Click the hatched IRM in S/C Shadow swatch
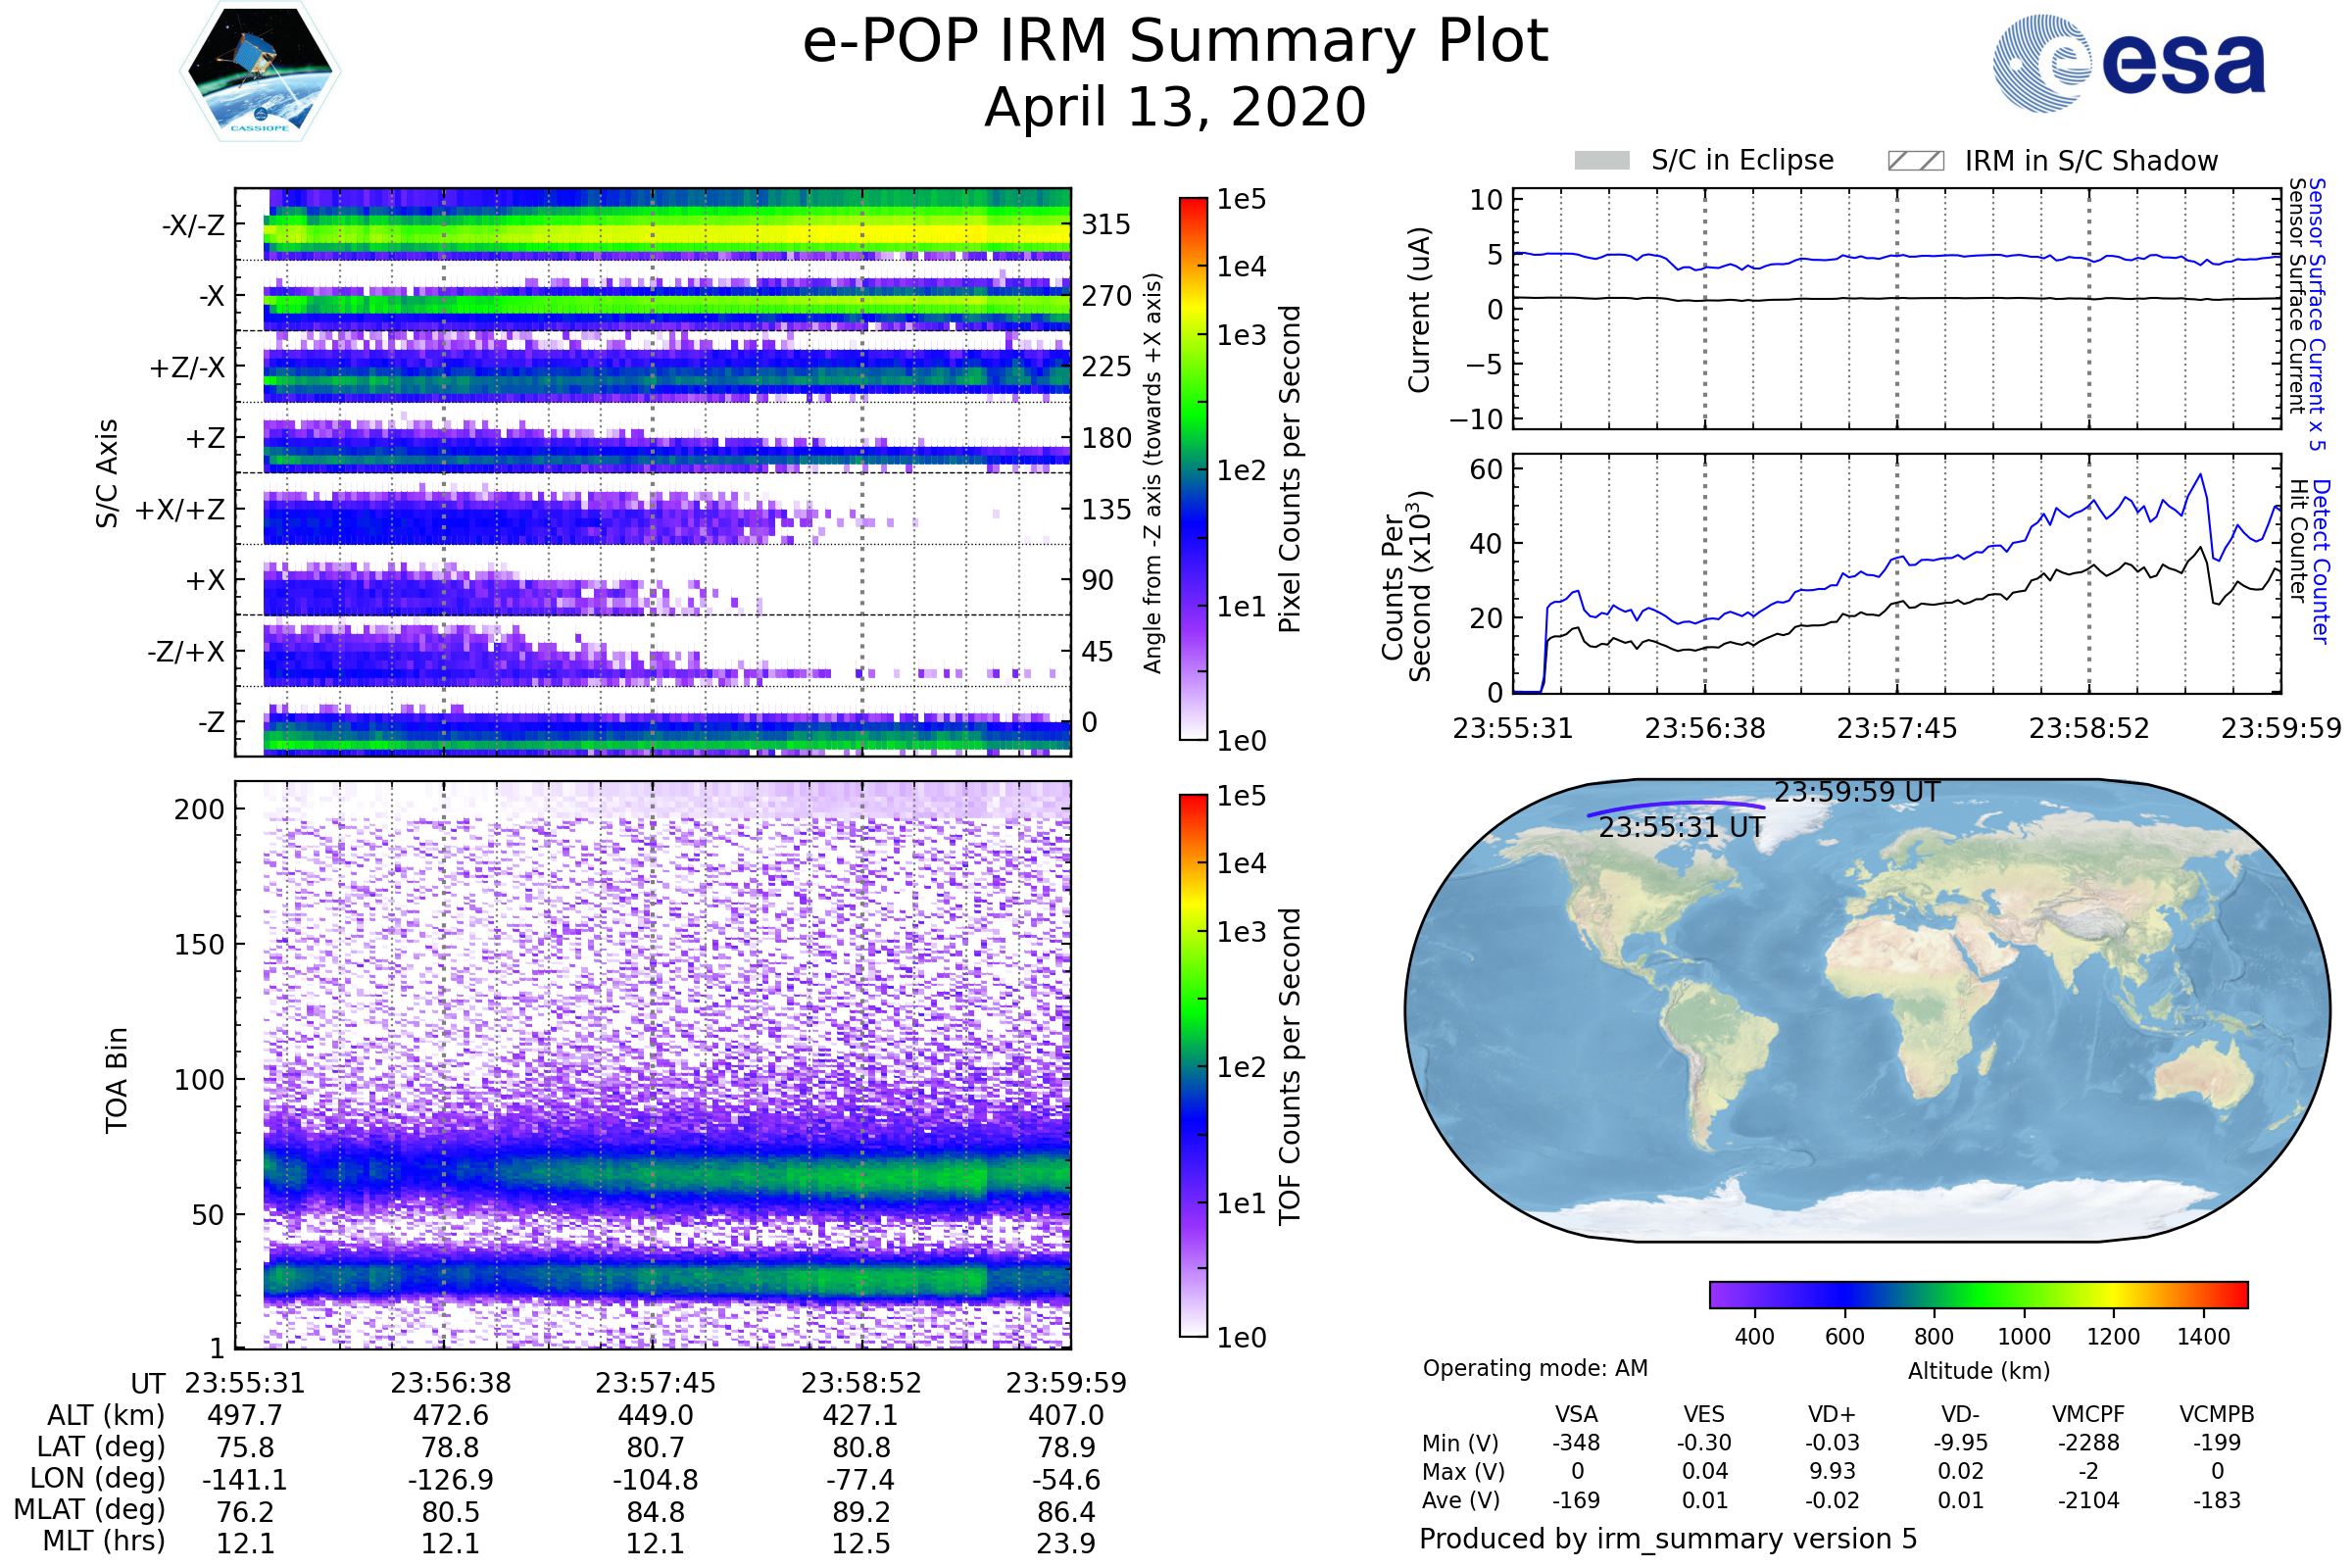This screenshot has width=2352, height=1568. pos(1915,161)
